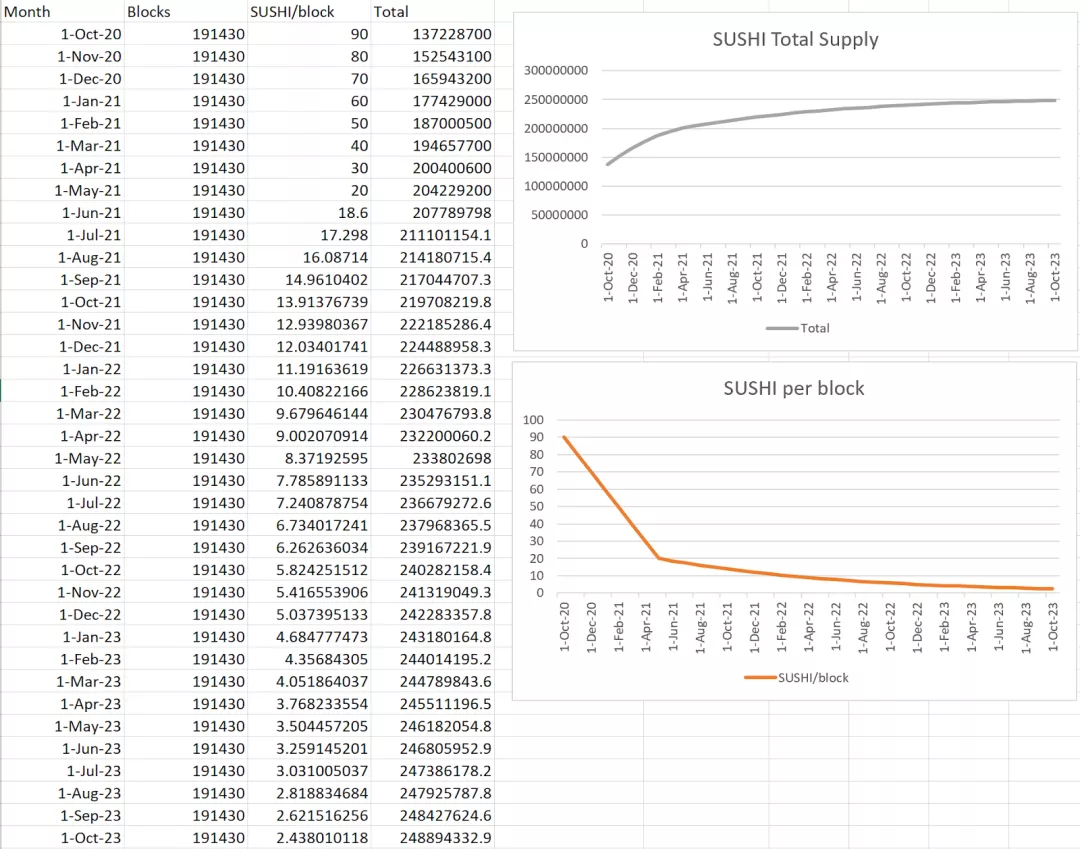Click the 1-Apr-23 month cell
This screenshot has height=849, width=1080.
(62, 704)
